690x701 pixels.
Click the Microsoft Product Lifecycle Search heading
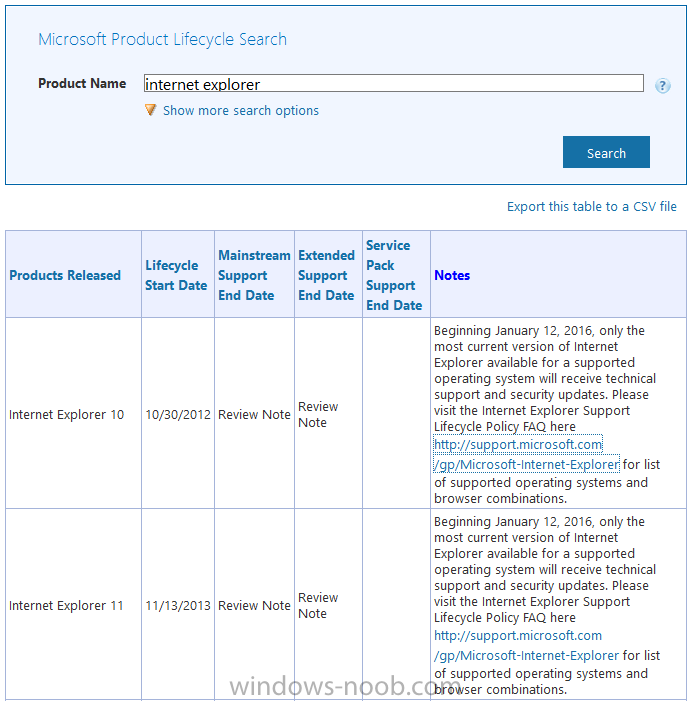(x=162, y=39)
